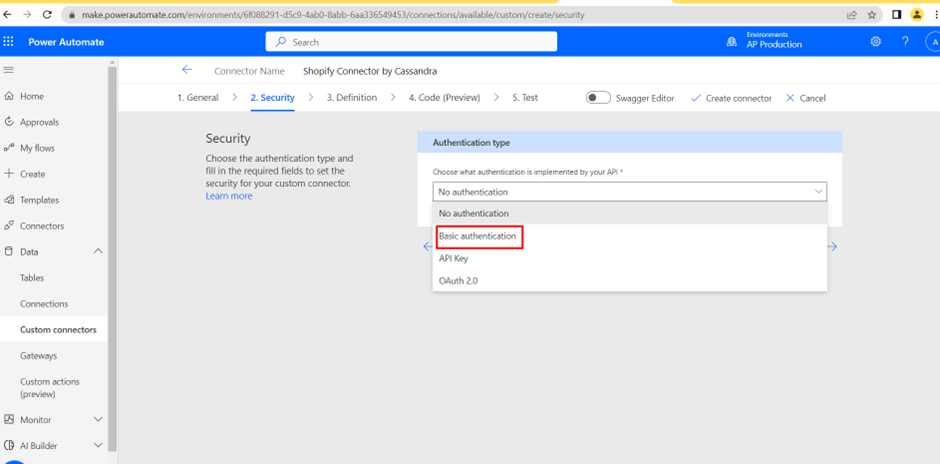The width and height of the screenshot is (940, 464).
Task: Click the share page icon in address bar
Action: [852, 15]
